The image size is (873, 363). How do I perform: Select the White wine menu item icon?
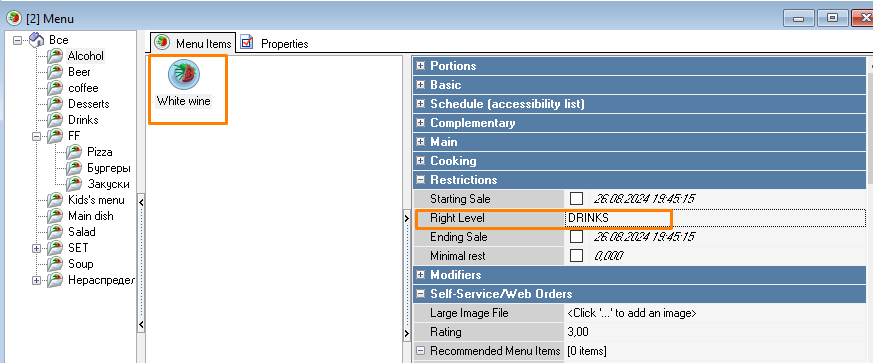coord(184,75)
